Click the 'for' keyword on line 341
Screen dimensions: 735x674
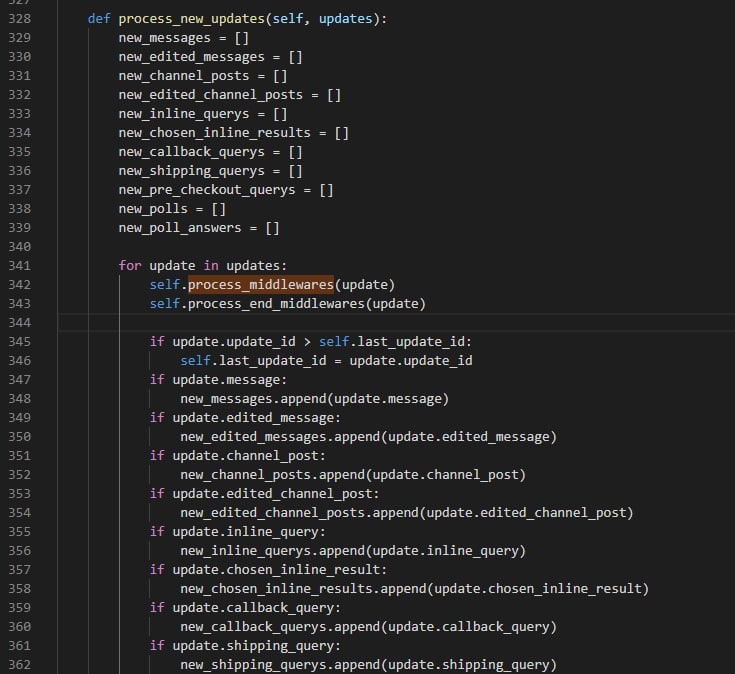tap(130, 266)
